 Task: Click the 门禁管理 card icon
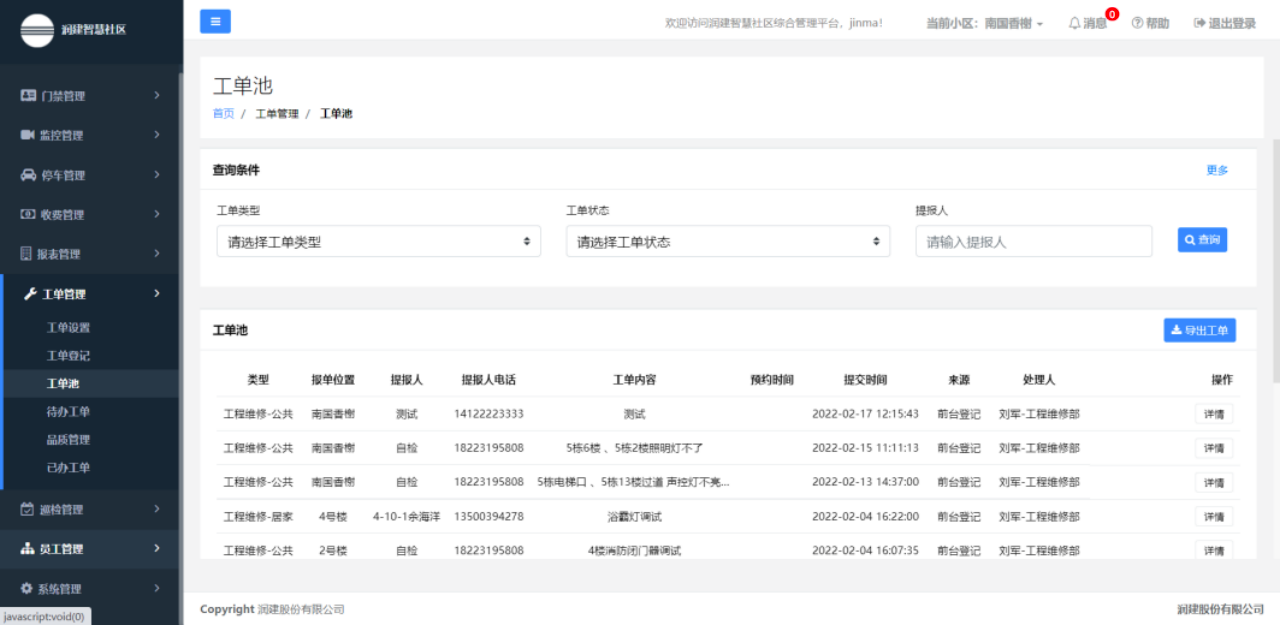pos(28,96)
